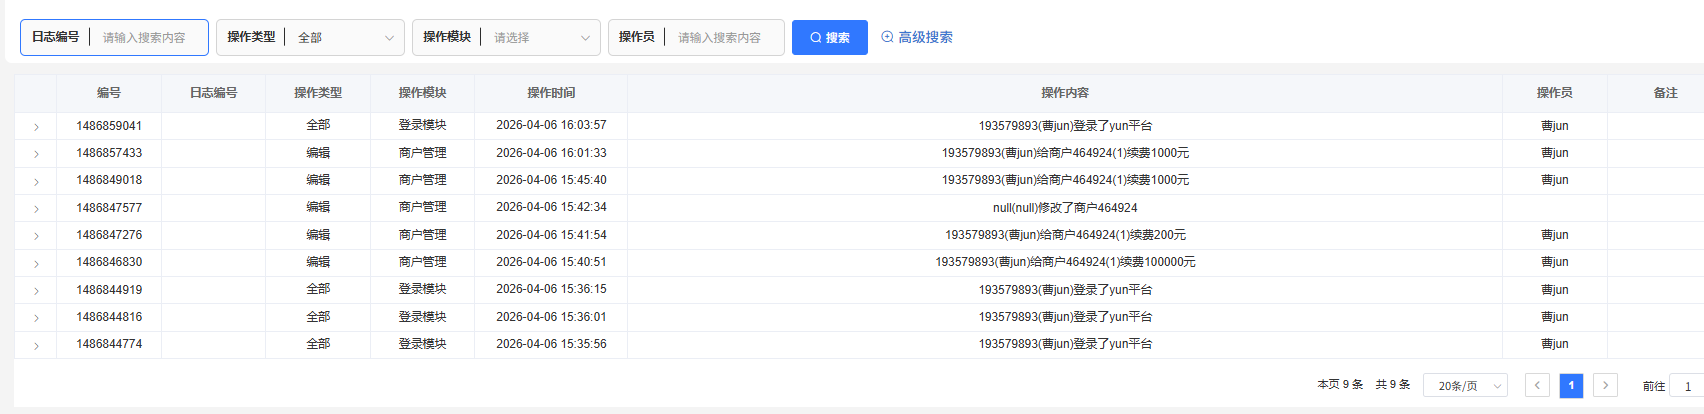
Task: Expand row 1486857433
Action: (x=36, y=154)
